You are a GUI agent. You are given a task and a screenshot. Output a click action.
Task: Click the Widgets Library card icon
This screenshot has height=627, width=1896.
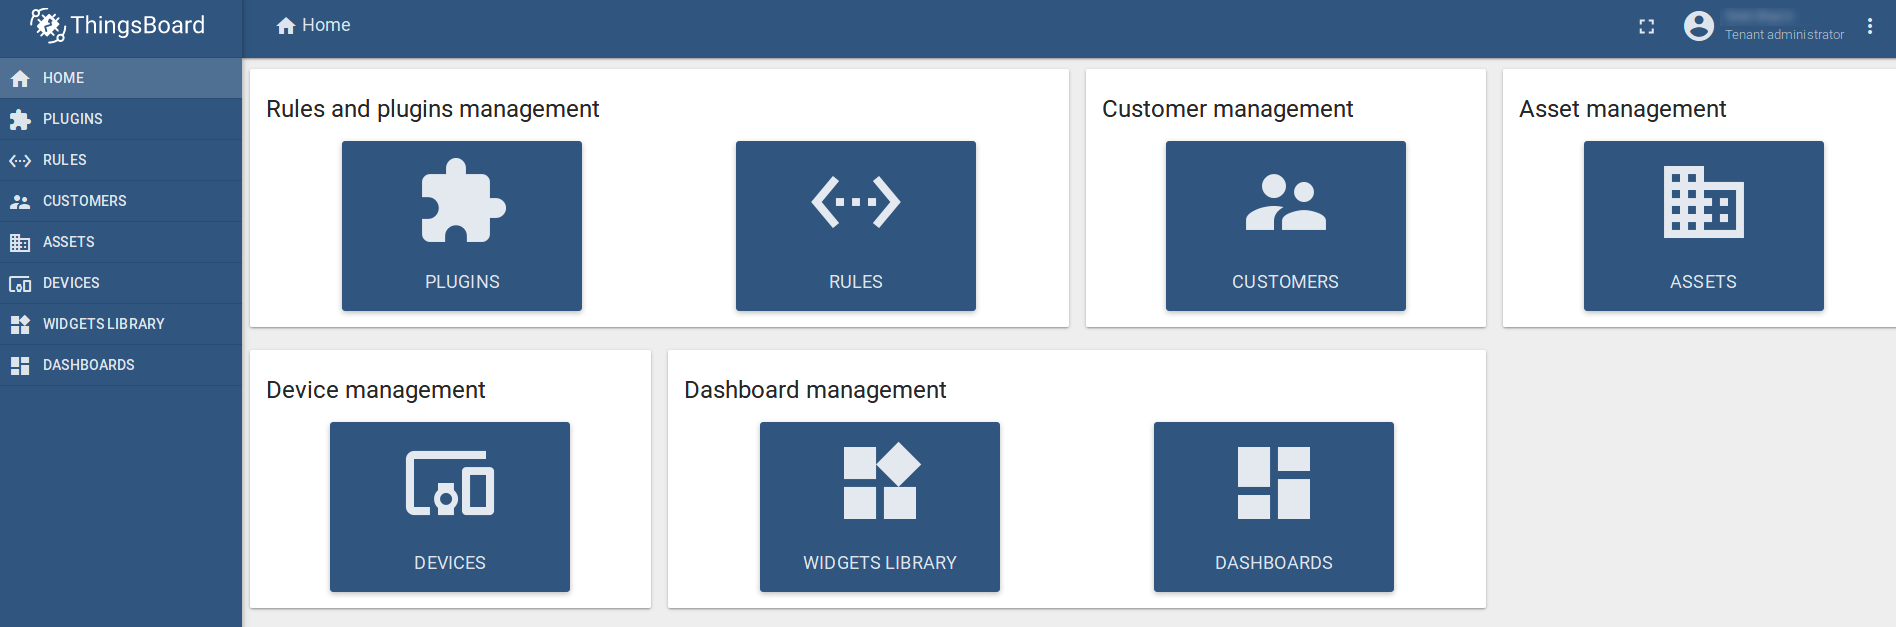pos(880,481)
